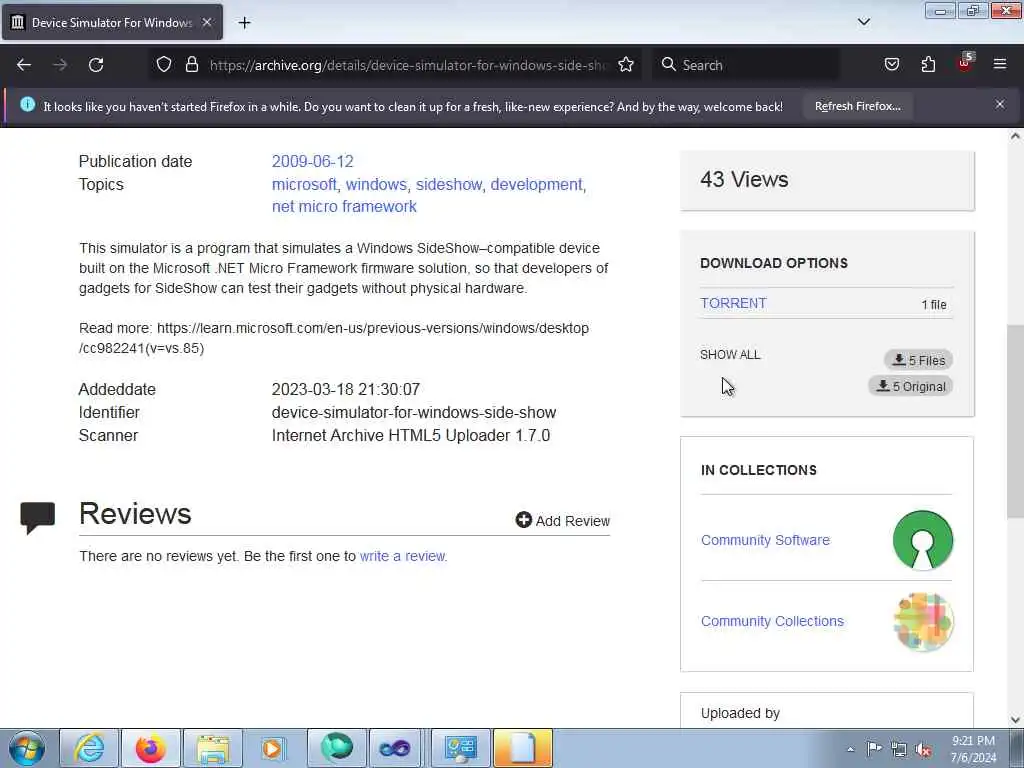Click Add Review plus button
This screenshot has width=1024, height=768.
(x=562, y=520)
